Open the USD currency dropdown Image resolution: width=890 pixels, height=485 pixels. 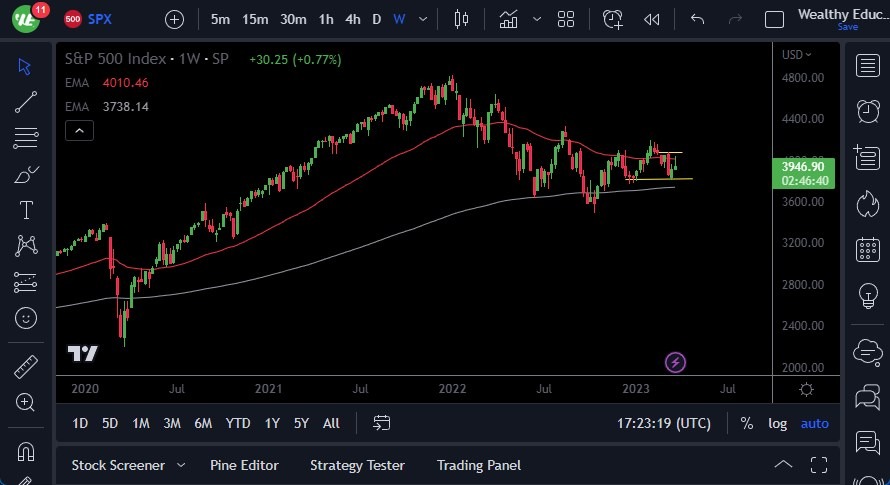[x=796, y=55]
